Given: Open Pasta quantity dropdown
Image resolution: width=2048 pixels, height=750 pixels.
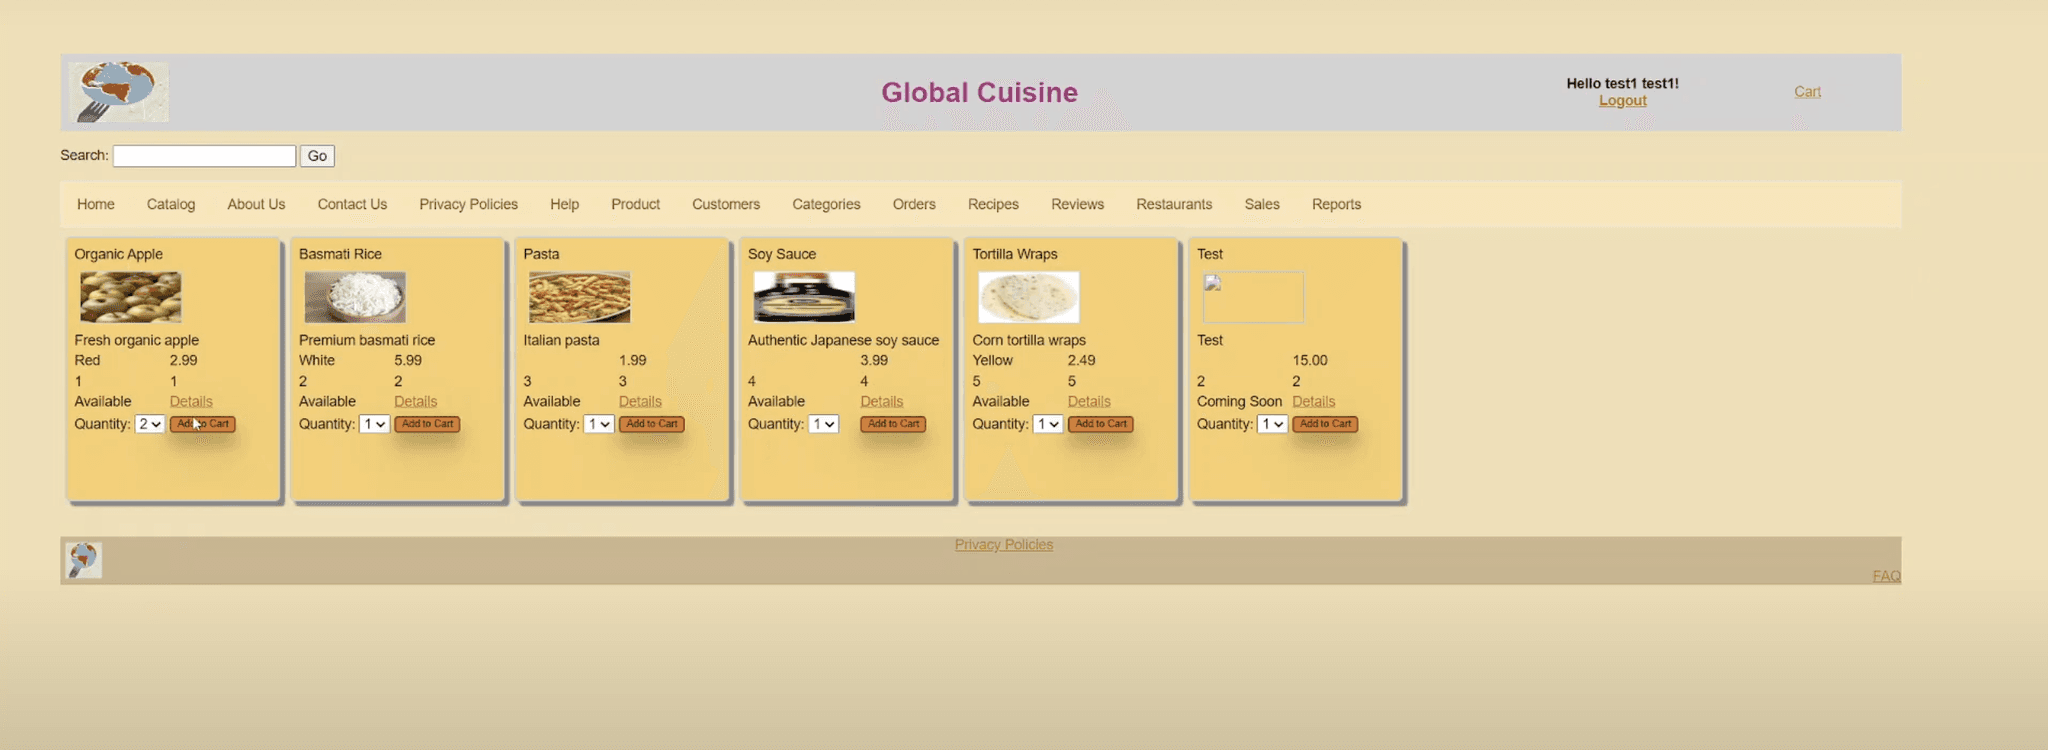Looking at the screenshot, I should 599,424.
